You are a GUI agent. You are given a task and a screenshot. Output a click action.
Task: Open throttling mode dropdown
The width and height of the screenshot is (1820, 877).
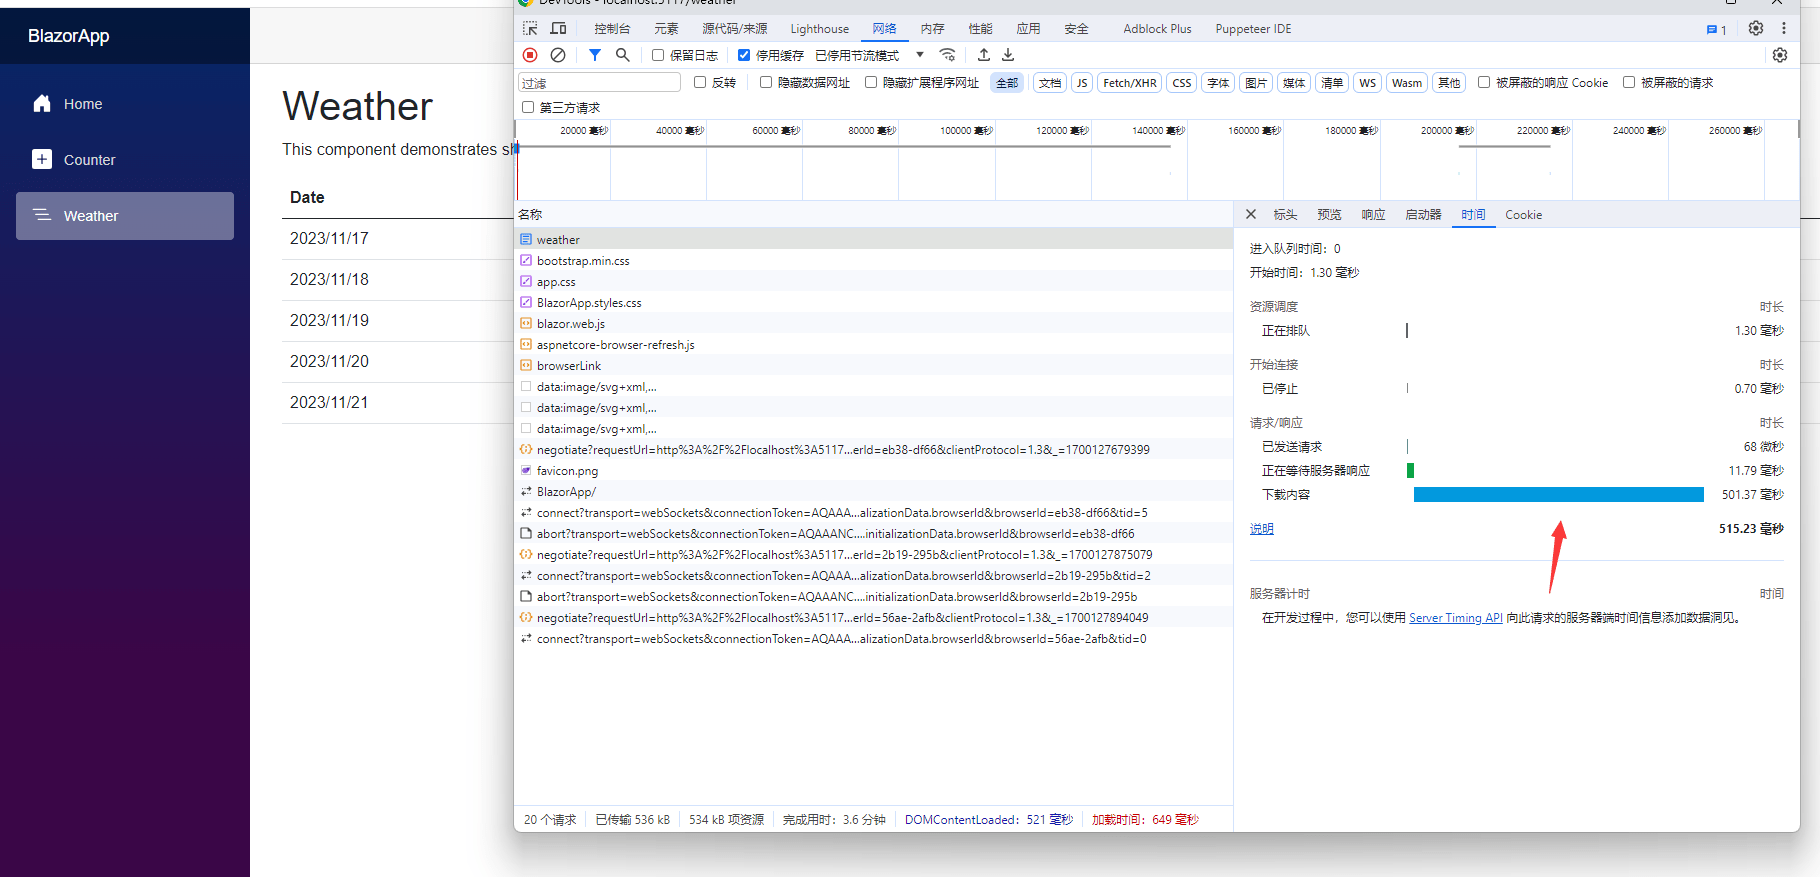pos(870,55)
